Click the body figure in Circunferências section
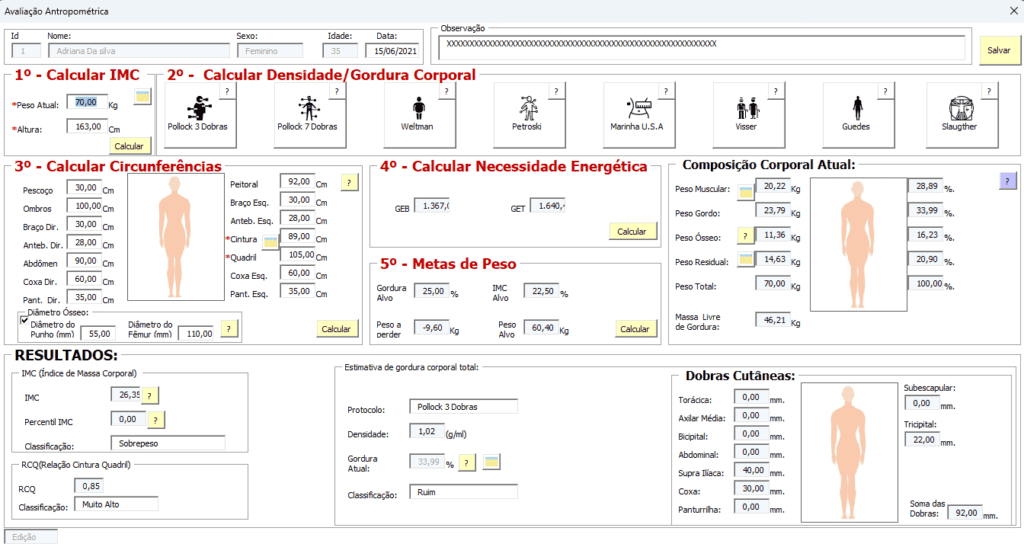Viewport: 1024px width, 547px height. [176, 238]
